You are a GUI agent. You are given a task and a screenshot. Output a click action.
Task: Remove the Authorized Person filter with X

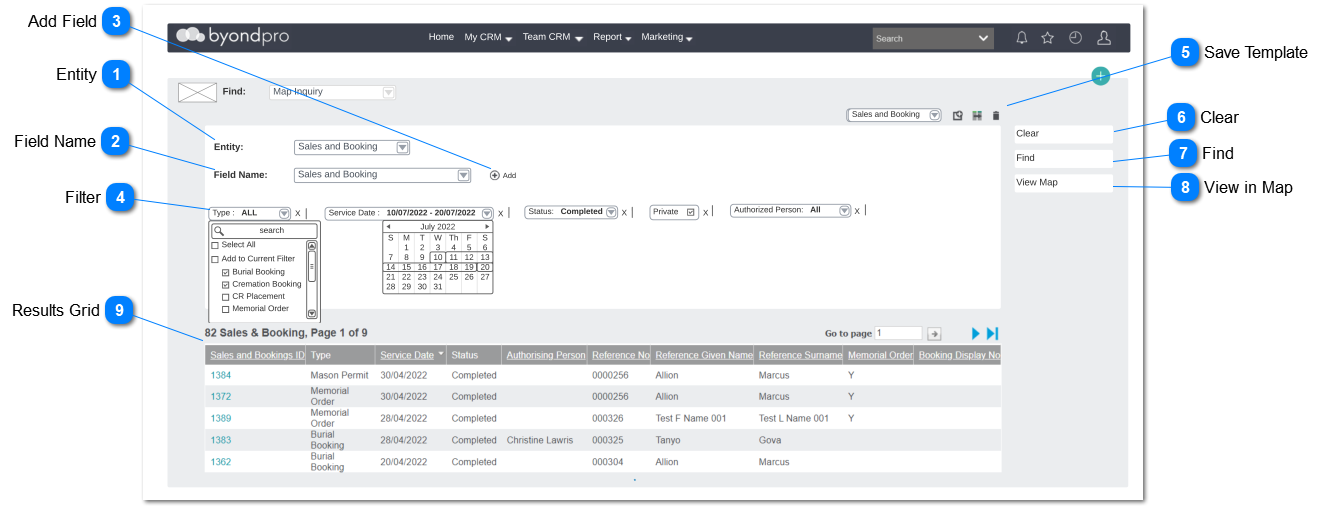click(857, 211)
